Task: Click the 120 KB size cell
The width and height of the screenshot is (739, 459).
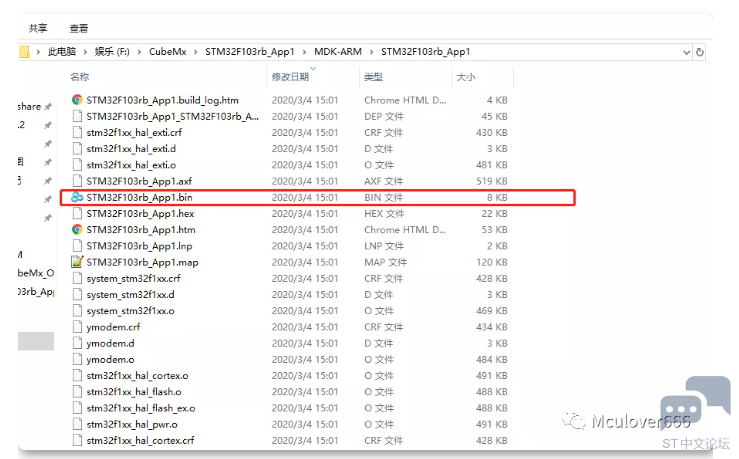Action: pyautogui.click(x=492, y=262)
